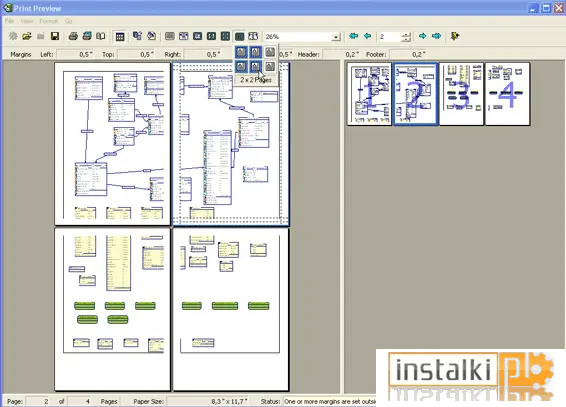Pick bottom-left cell in page grid popup

[241, 66]
